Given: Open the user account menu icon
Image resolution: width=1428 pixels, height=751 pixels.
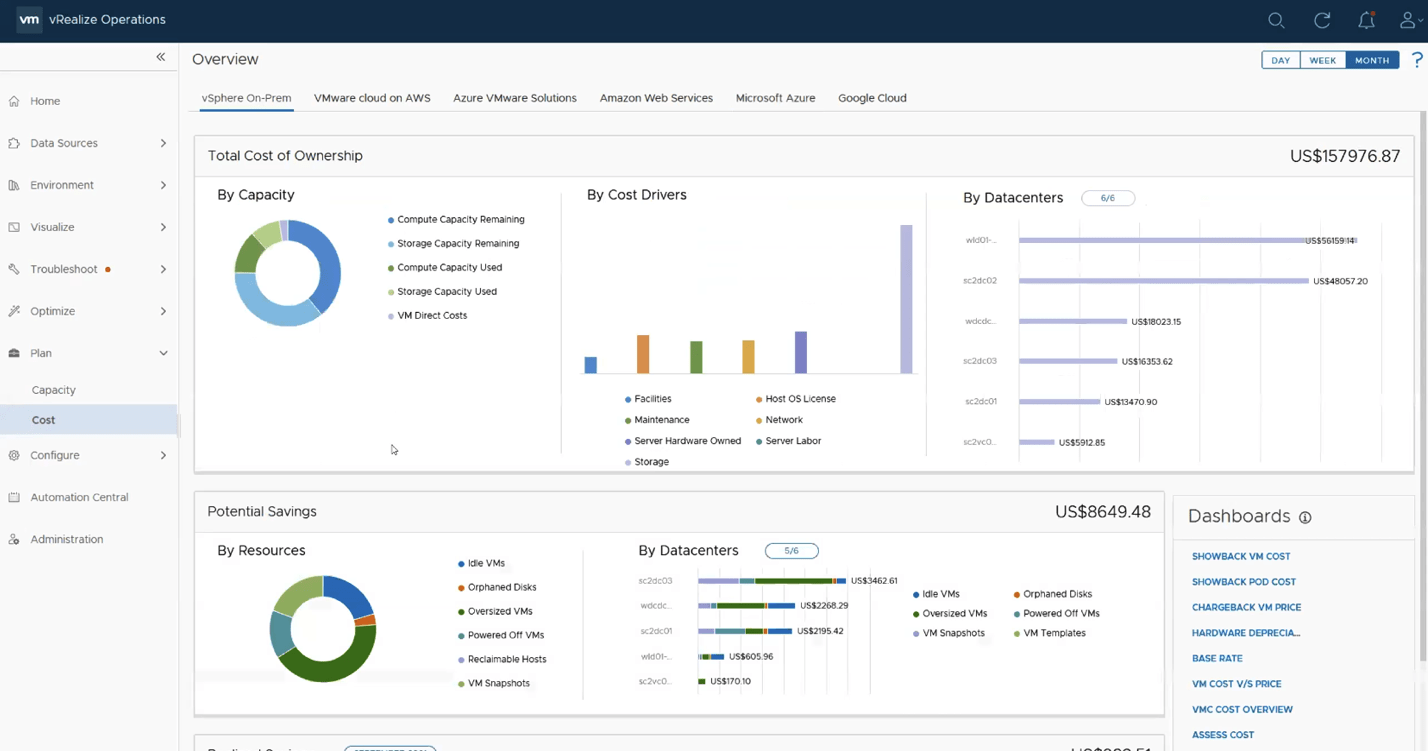Looking at the screenshot, I should (x=1409, y=20).
